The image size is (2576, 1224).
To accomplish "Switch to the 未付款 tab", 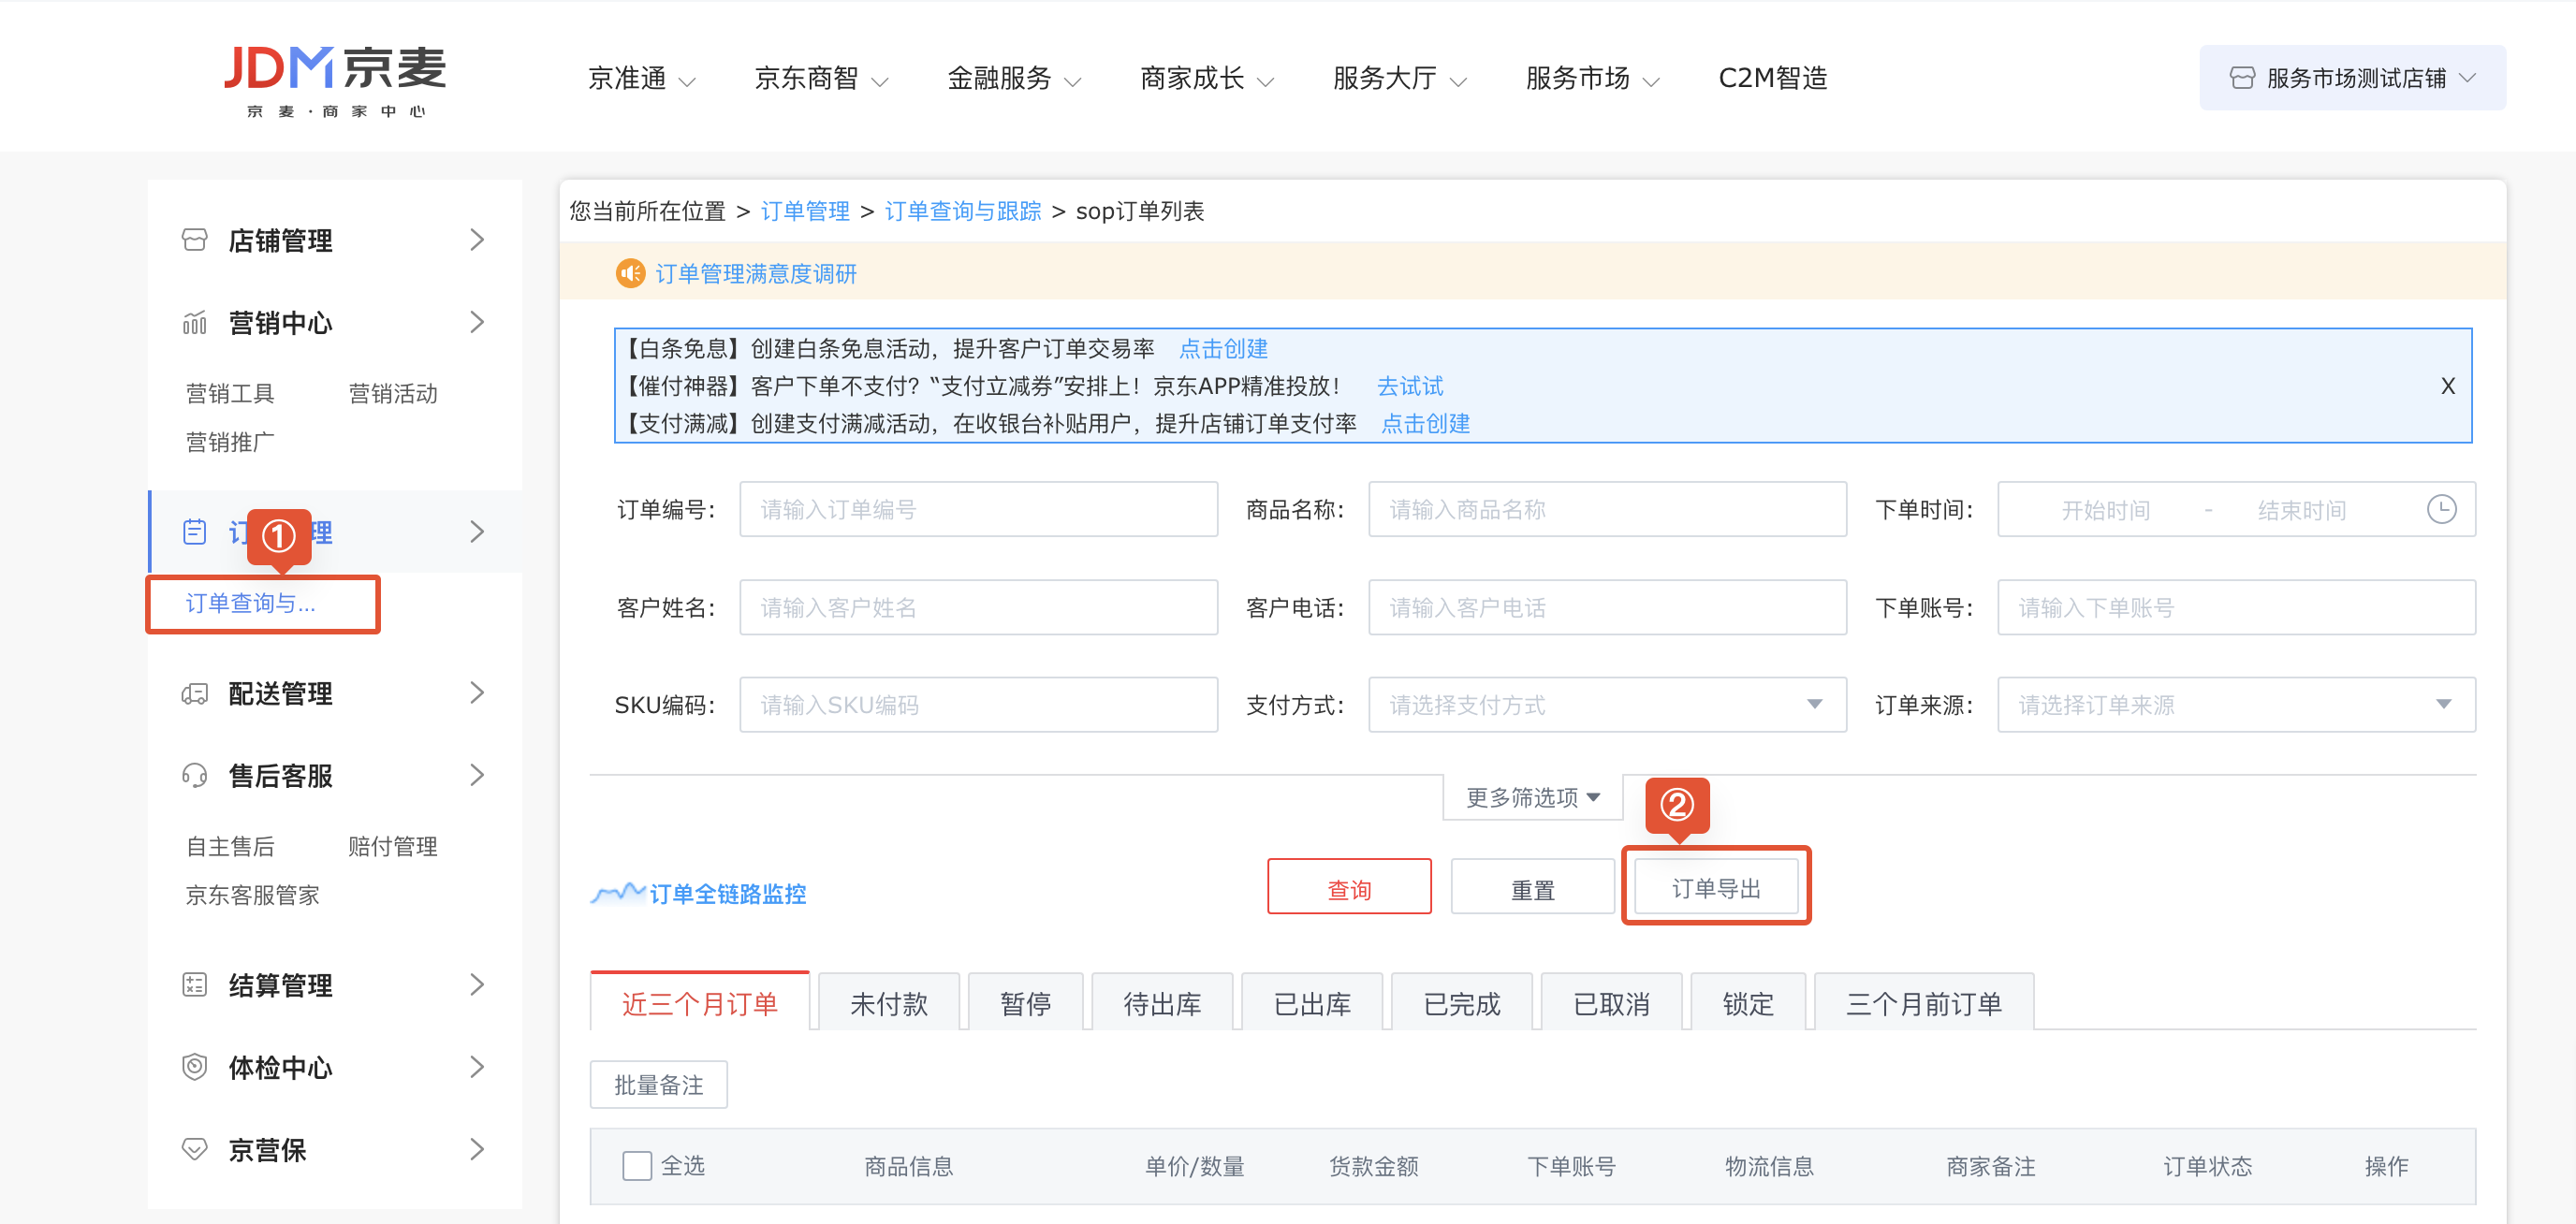I will pyautogui.click(x=888, y=1003).
